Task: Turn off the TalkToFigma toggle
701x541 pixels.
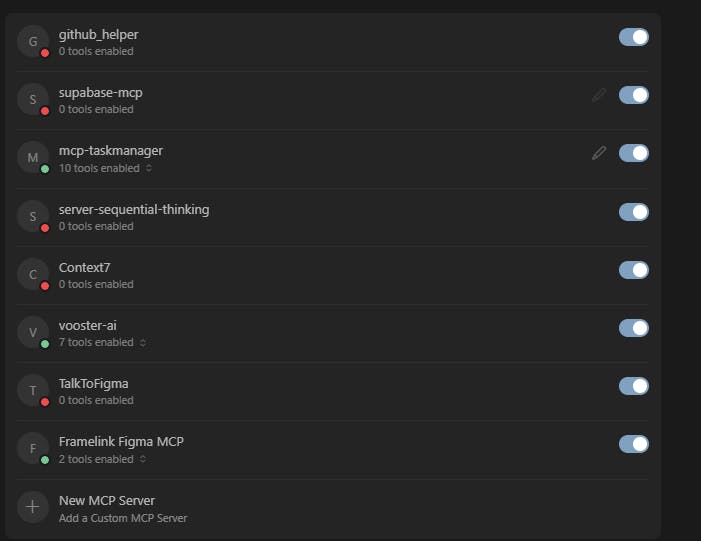Action: 634,386
